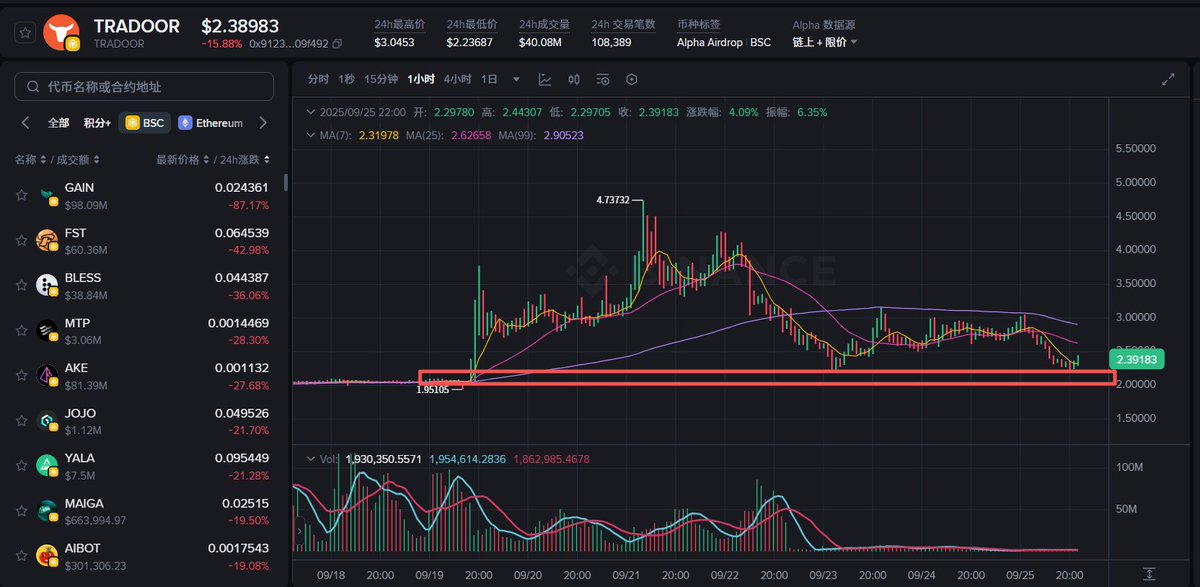Viewport: 1200px width, 587px height.
Task: Click the hexagon icon in chart toolbar
Action: [632, 79]
